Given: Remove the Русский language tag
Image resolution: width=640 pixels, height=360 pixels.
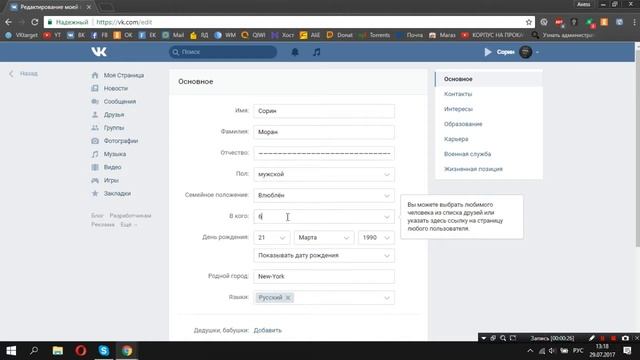Looking at the screenshot, I should pos(288,298).
